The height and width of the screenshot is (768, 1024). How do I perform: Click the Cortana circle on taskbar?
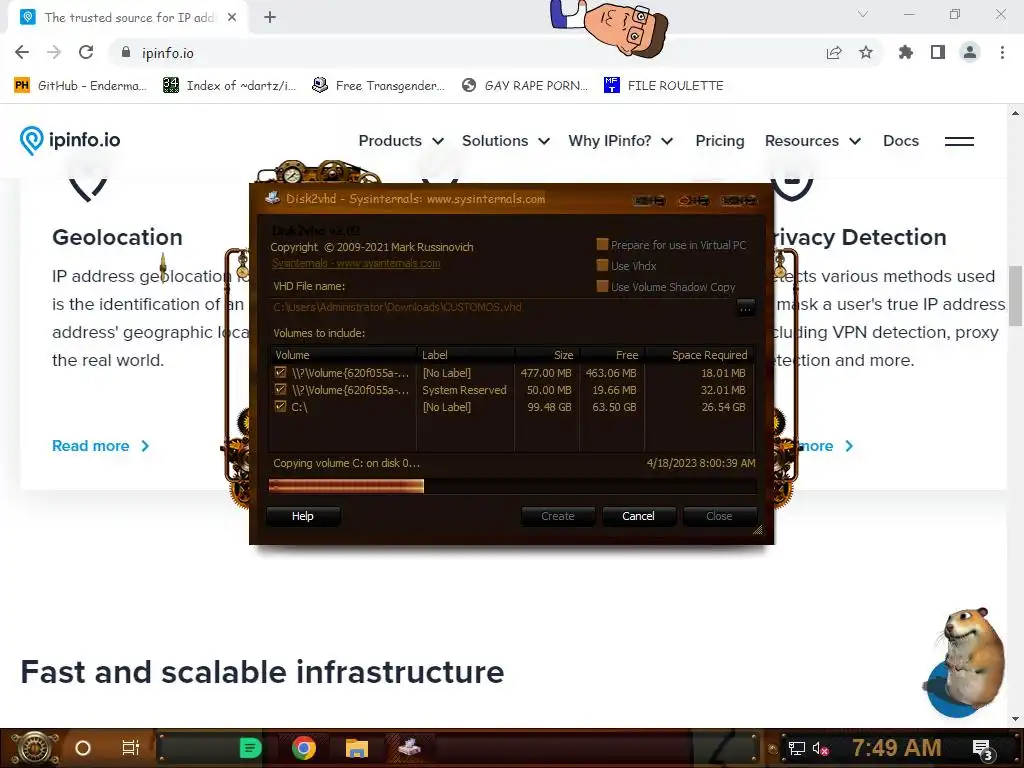(x=82, y=748)
